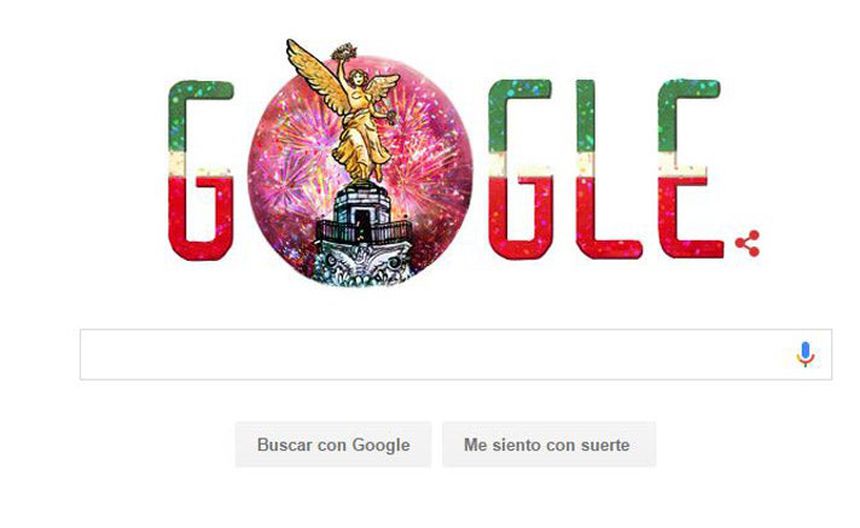Start voice search with the microphone icon
The height and width of the screenshot is (528, 860).
pyautogui.click(x=805, y=354)
